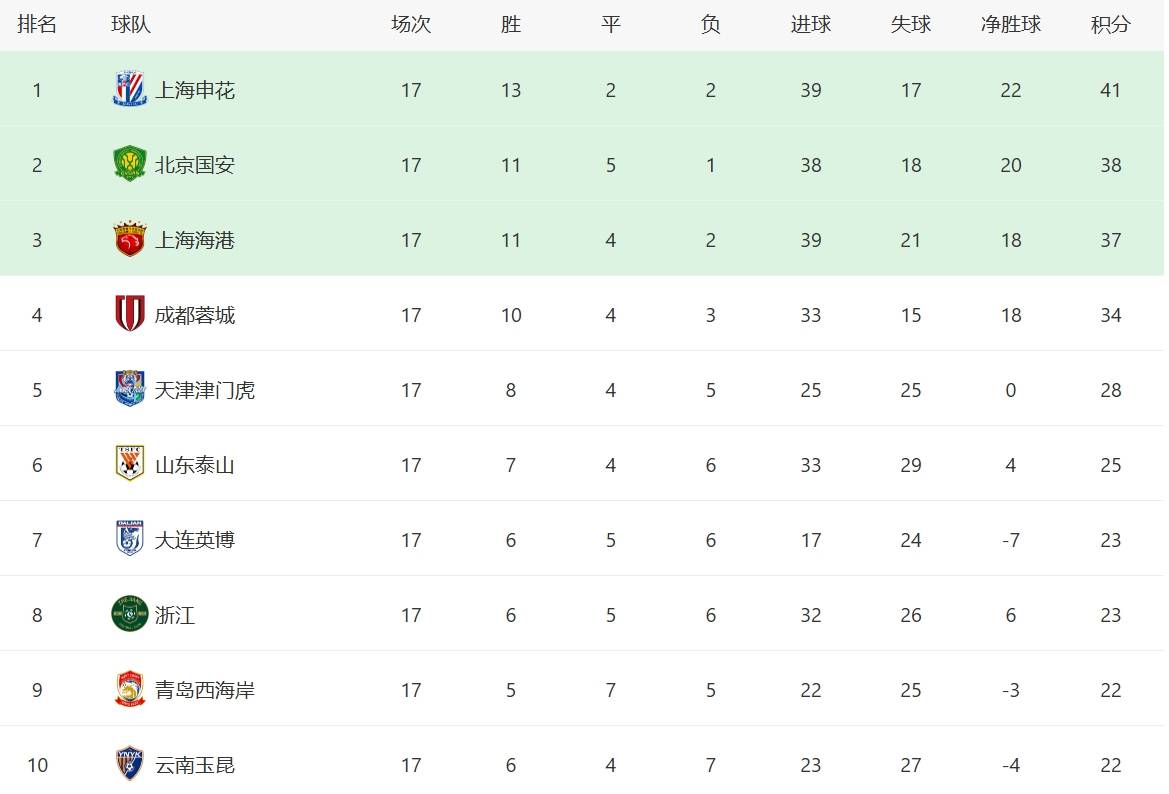Screen dimensions: 1169x794
Task: Click the Shanghai Port red crest
Action: [129, 240]
